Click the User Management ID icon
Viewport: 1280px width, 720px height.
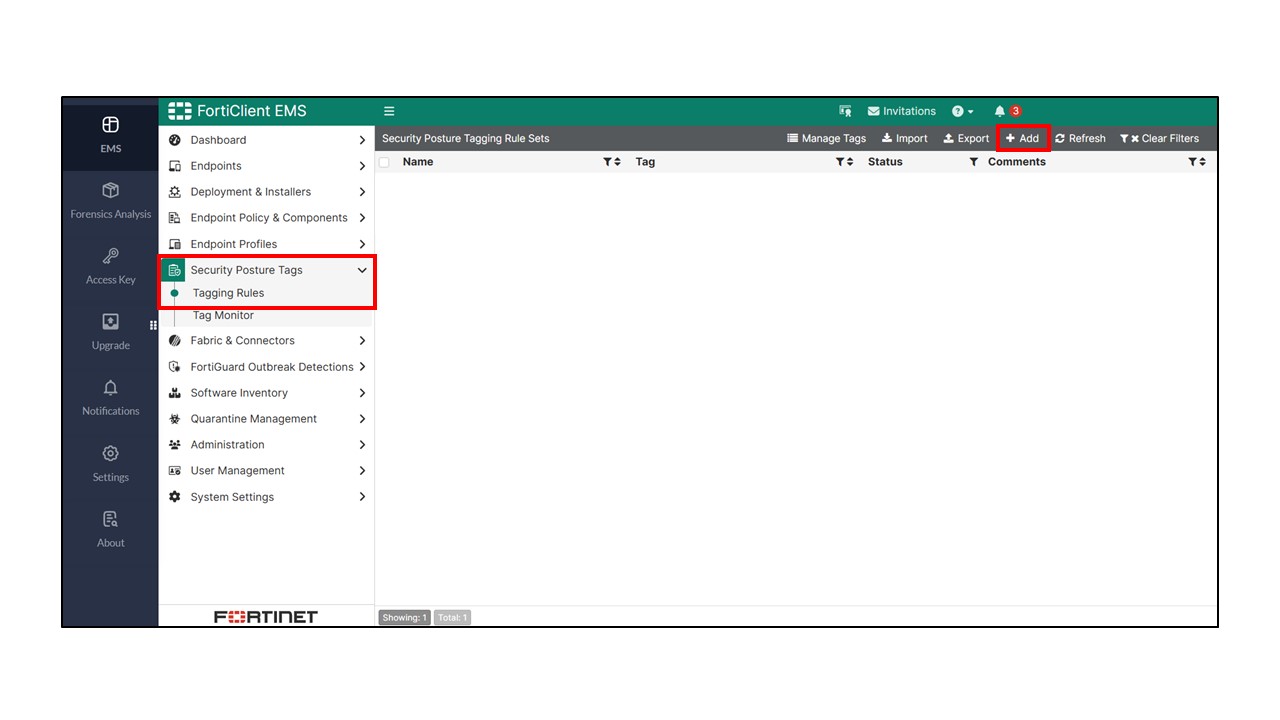pos(175,471)
